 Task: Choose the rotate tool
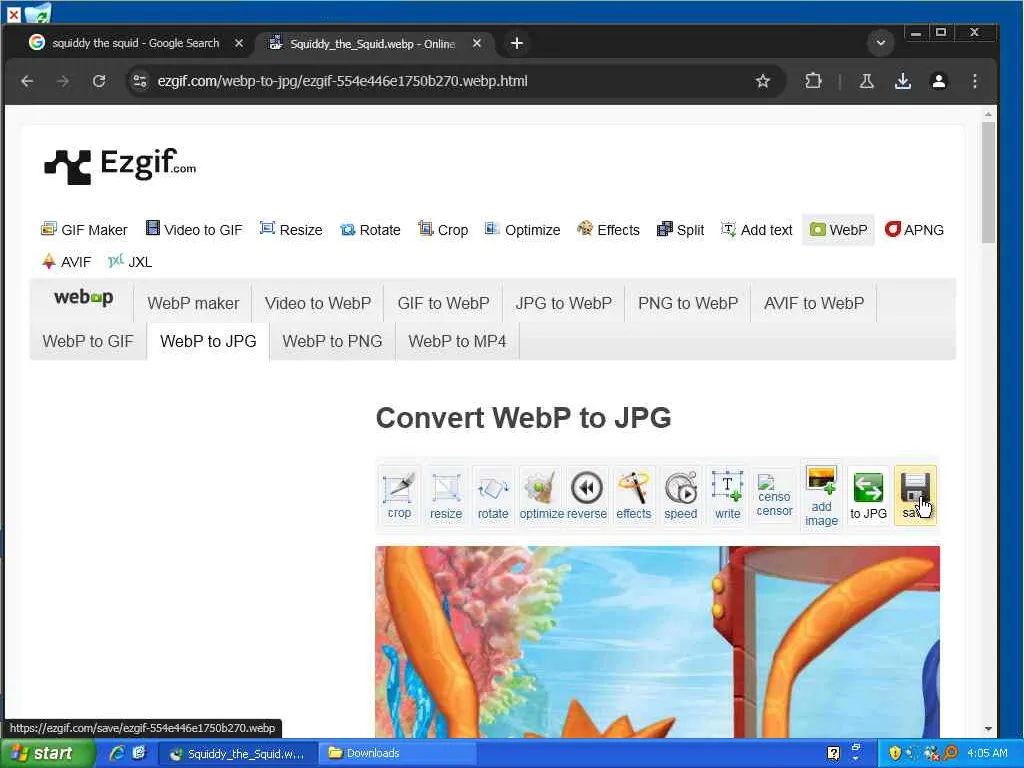tap(493, 494)
